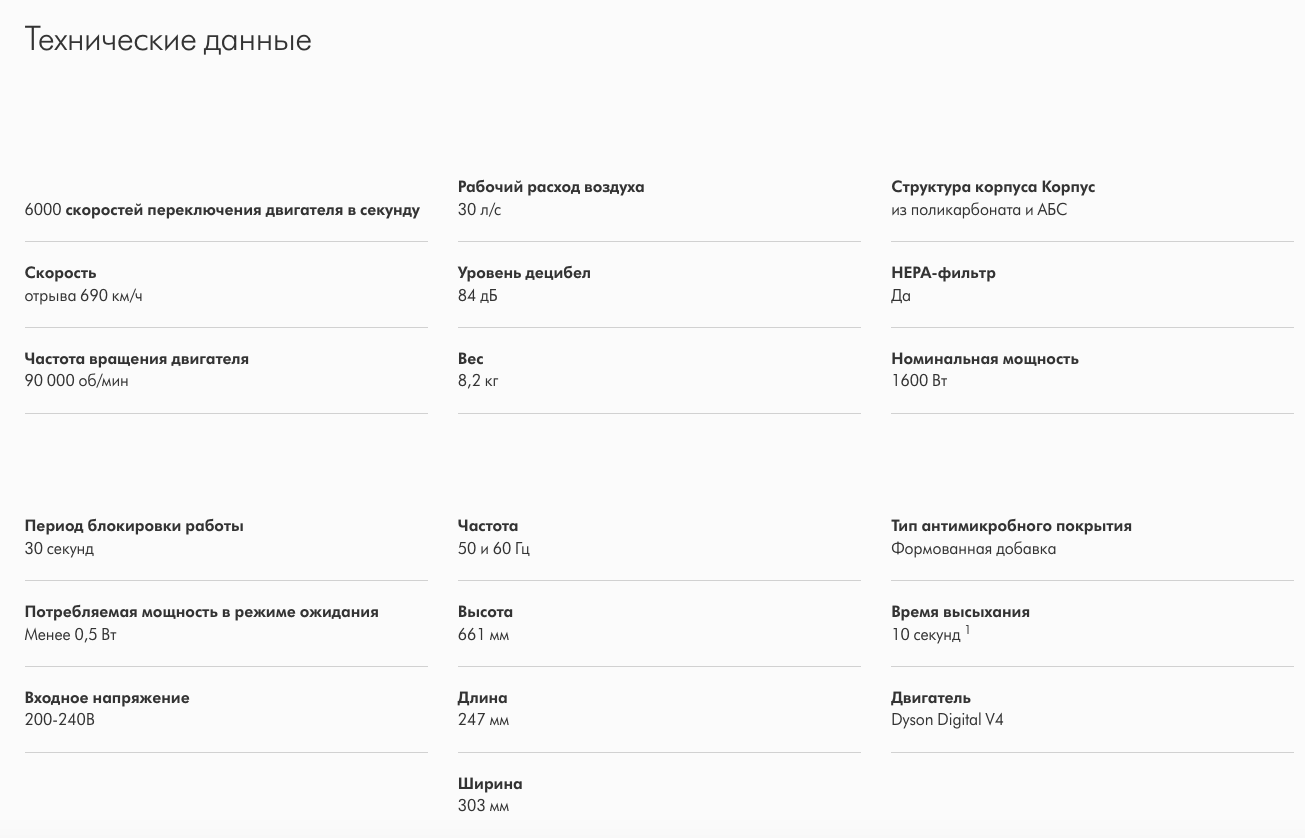Viewport: 1305px width, 838px height.
Task: Select the Dyson Digital V4 text
Action: [x=947, y=720]
